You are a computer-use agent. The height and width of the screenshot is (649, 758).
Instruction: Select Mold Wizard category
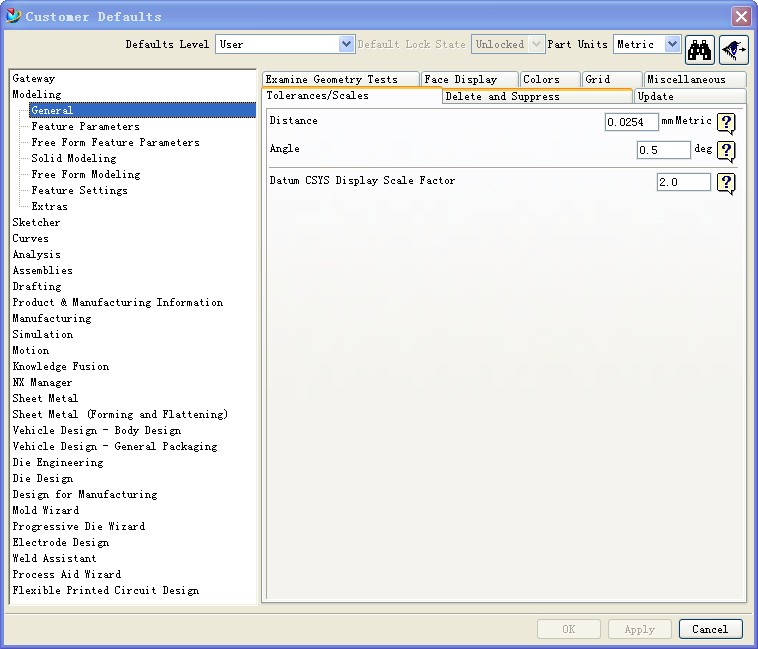[46, 510]
